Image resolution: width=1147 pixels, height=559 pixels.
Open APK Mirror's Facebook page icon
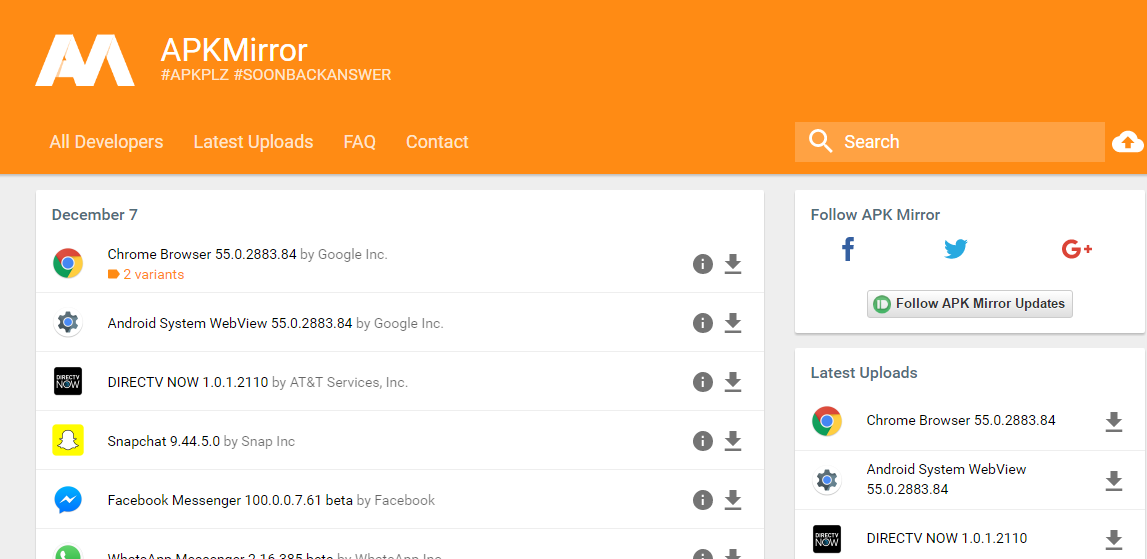(x=848, y=249)
